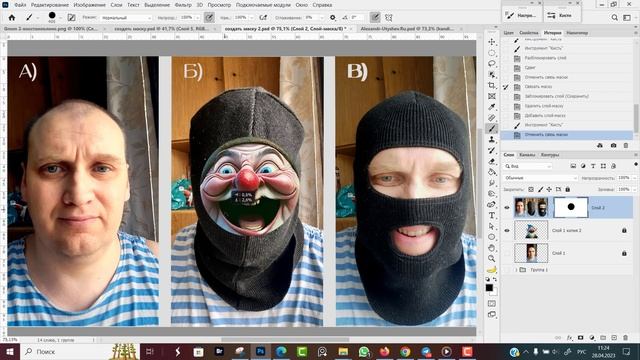Select the Zoom magnifier tool
This screenshot has width=640, height=360.
pyautogui.click(x=492, y=258)
